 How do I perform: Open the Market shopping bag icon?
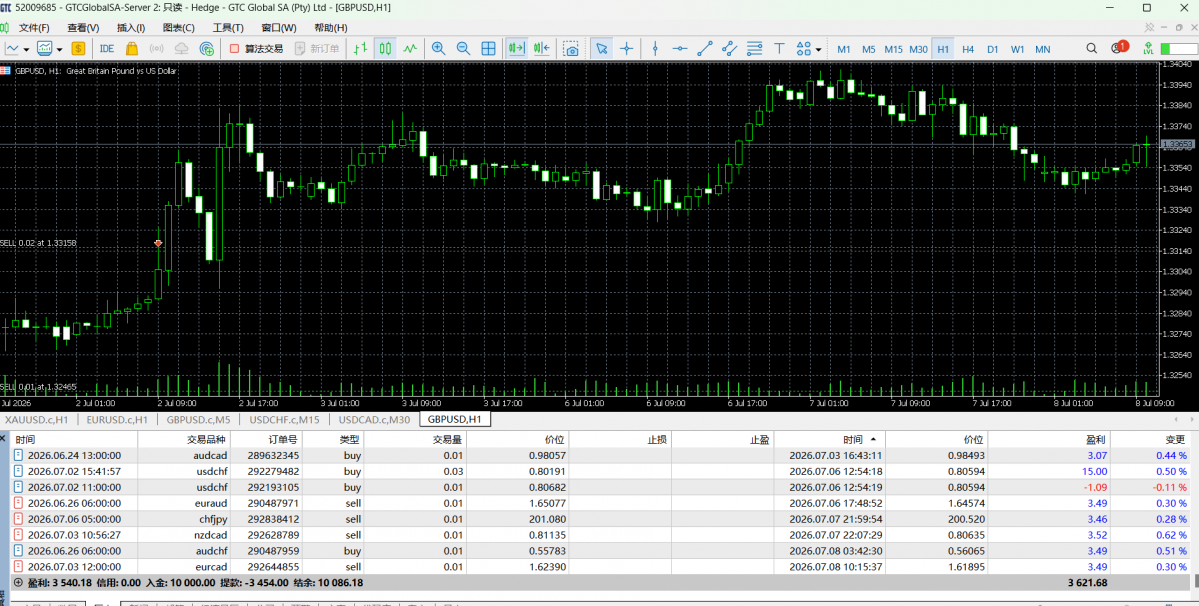coord(132,49)
